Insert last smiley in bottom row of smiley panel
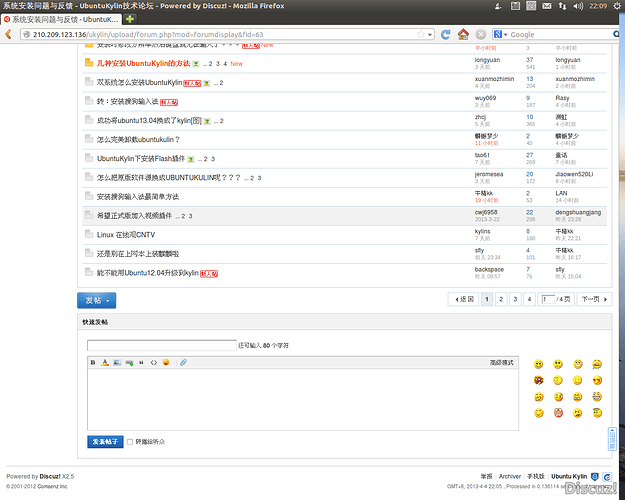The width and height of the screenshot is (625, 500). click(597, 413)
